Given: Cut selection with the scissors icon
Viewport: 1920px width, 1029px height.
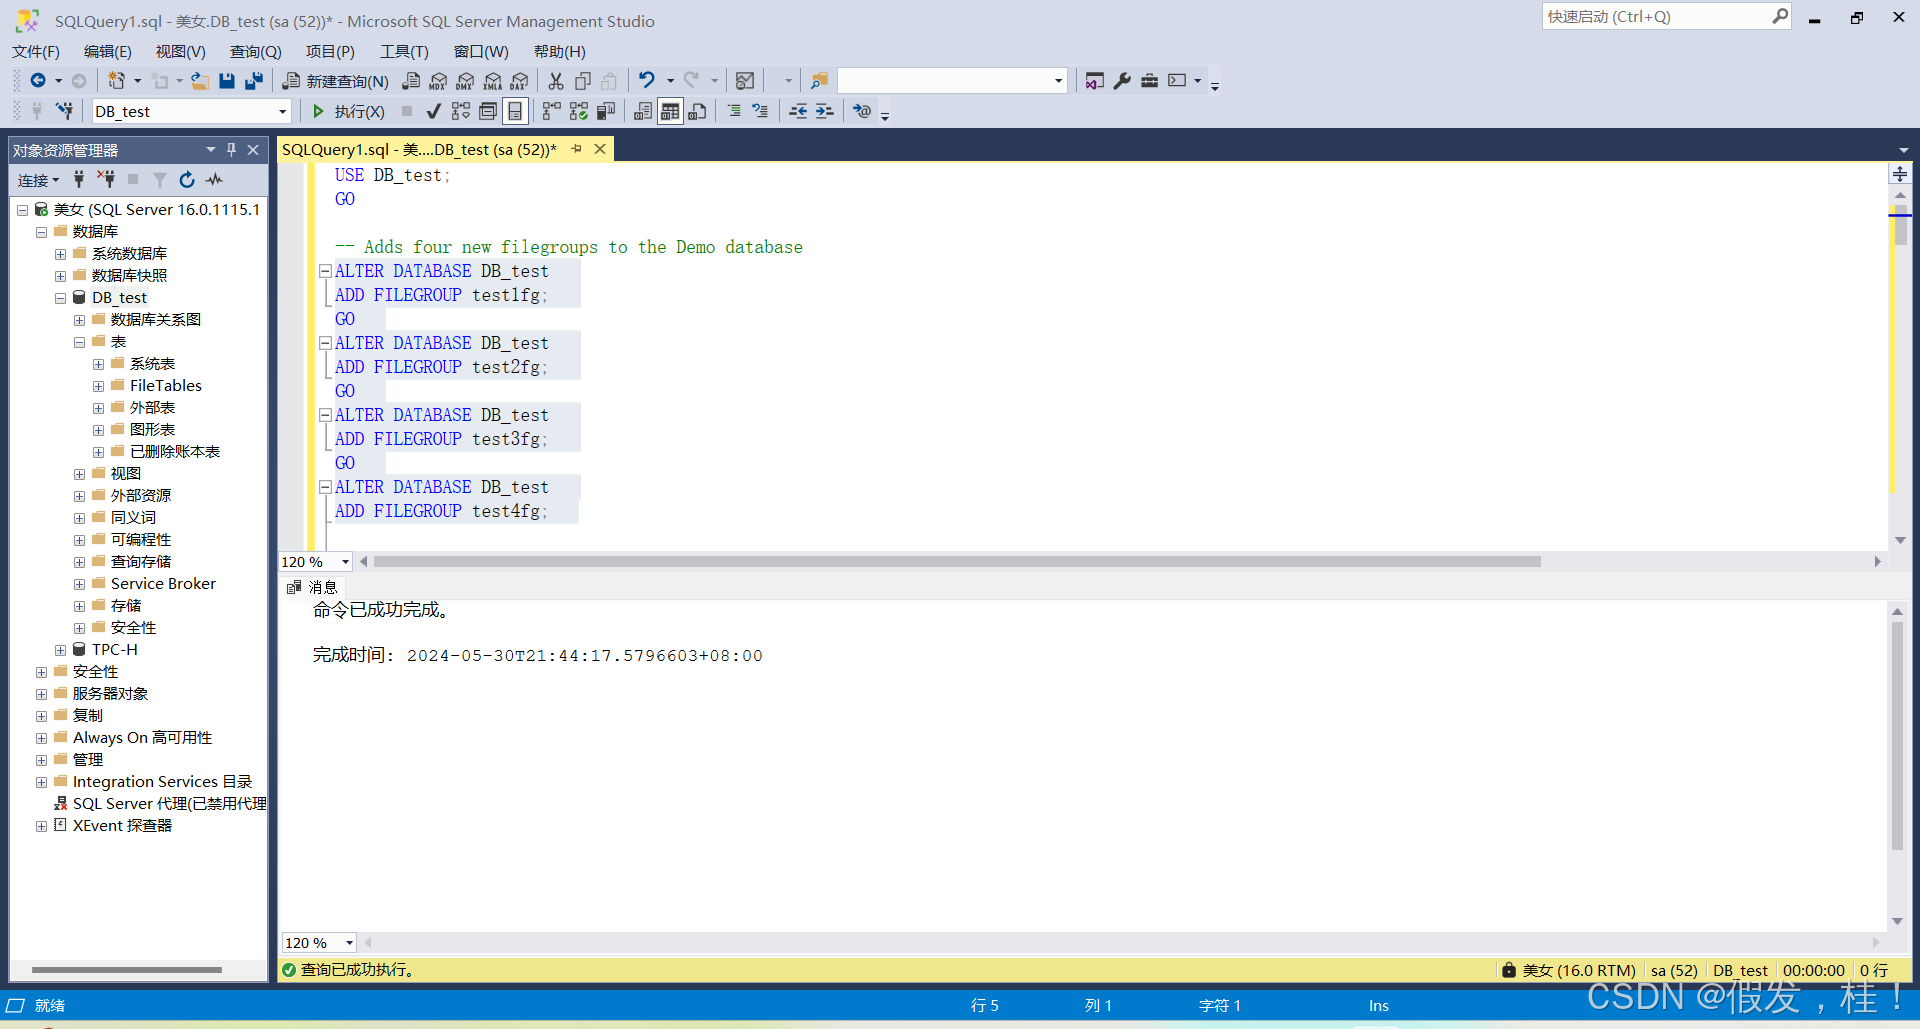Looking at the screenshot, I should [556, 81].
